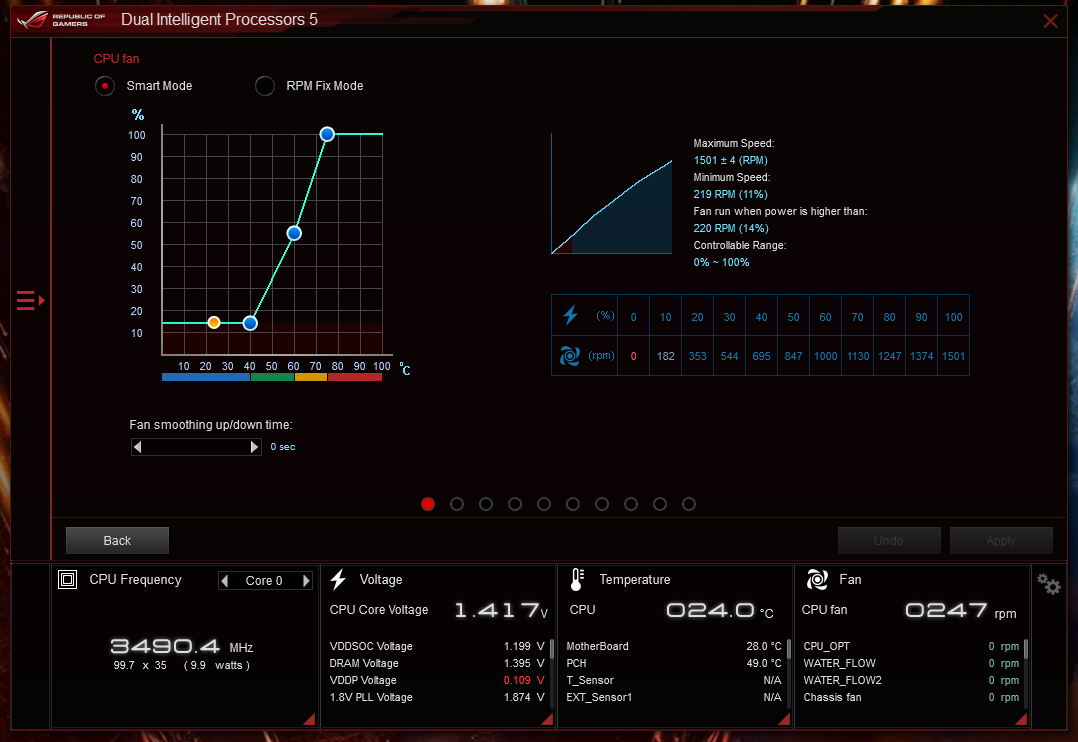
Task: Click the Temperature thermometer icon
Action: 578,580
